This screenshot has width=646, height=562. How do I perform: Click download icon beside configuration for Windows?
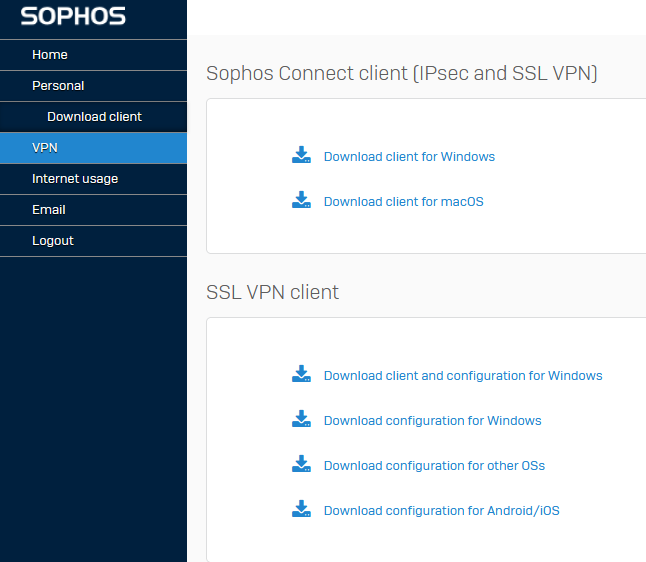(x=301, y=419)
